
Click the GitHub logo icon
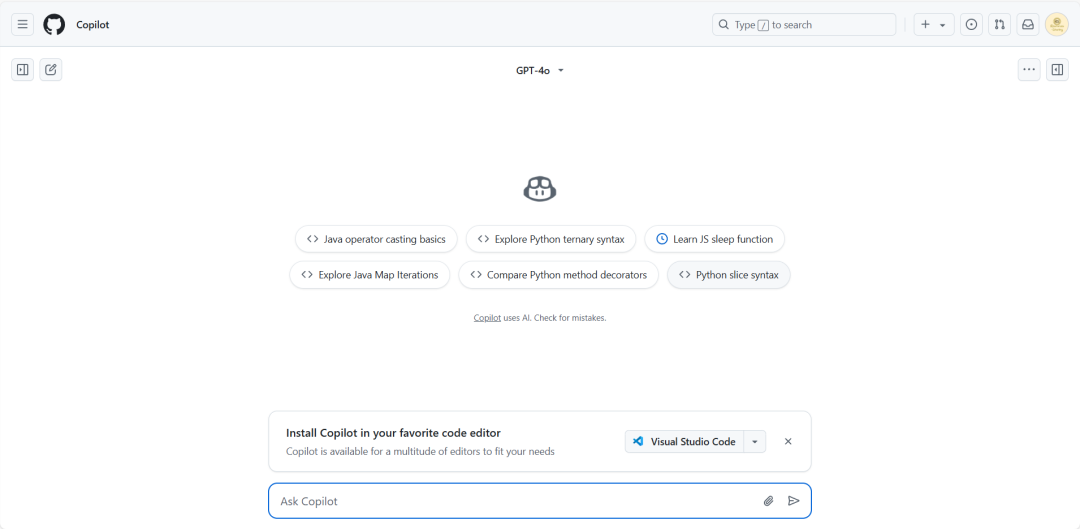54,24
